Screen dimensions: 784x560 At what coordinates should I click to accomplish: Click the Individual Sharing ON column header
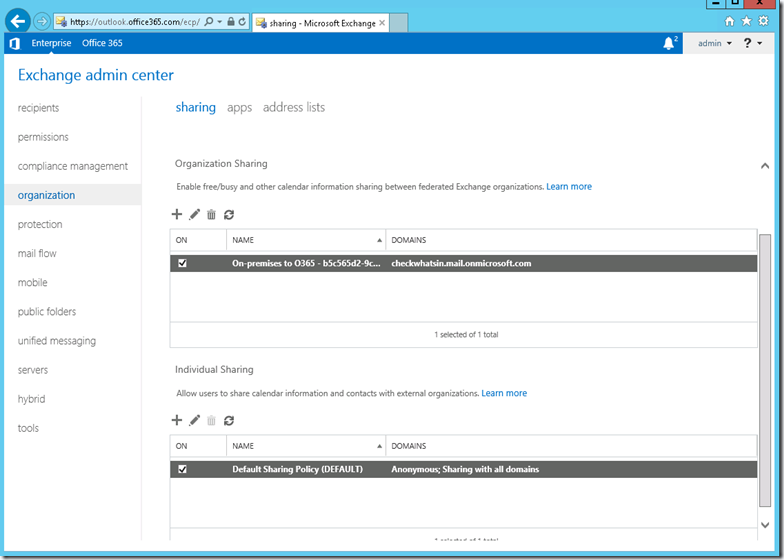click(198, 446)
